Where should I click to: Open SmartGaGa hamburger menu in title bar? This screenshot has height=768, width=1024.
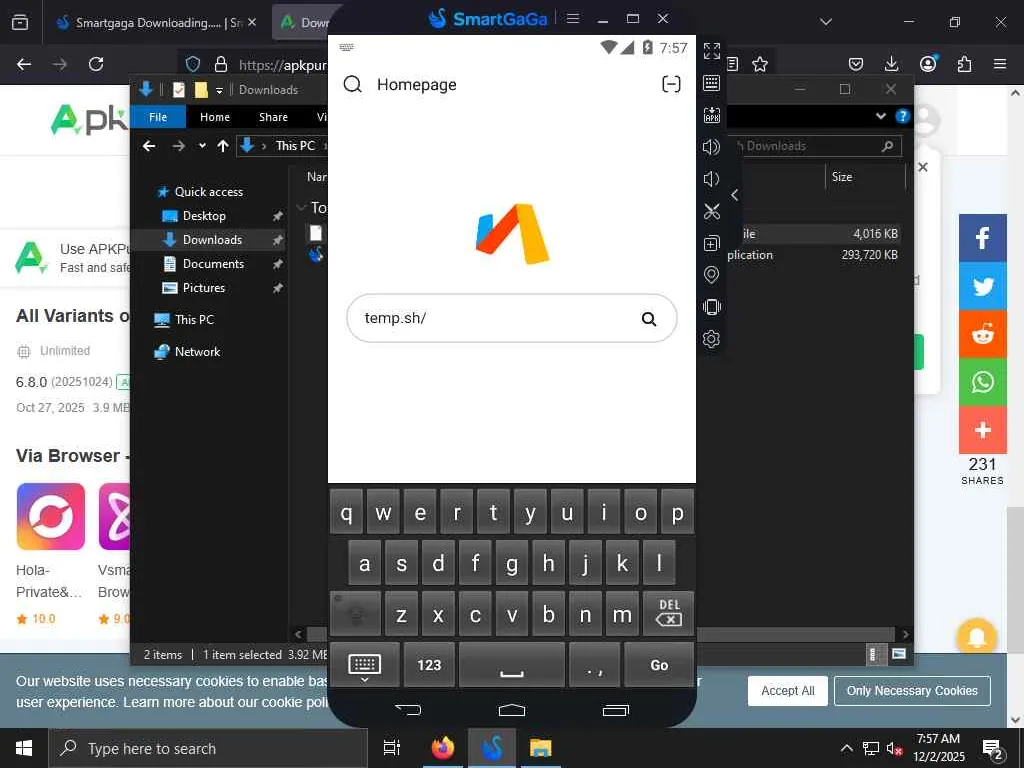(x=573, y=18)
